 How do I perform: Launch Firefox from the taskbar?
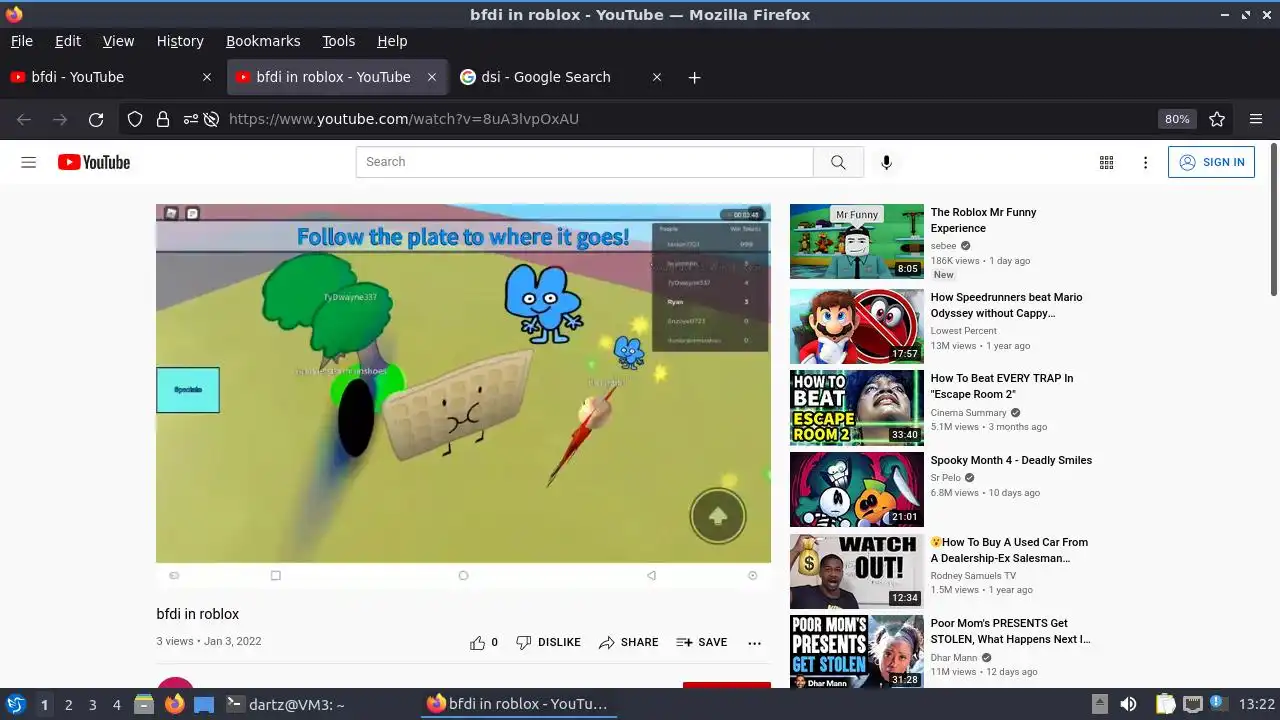tap(175, 704)
